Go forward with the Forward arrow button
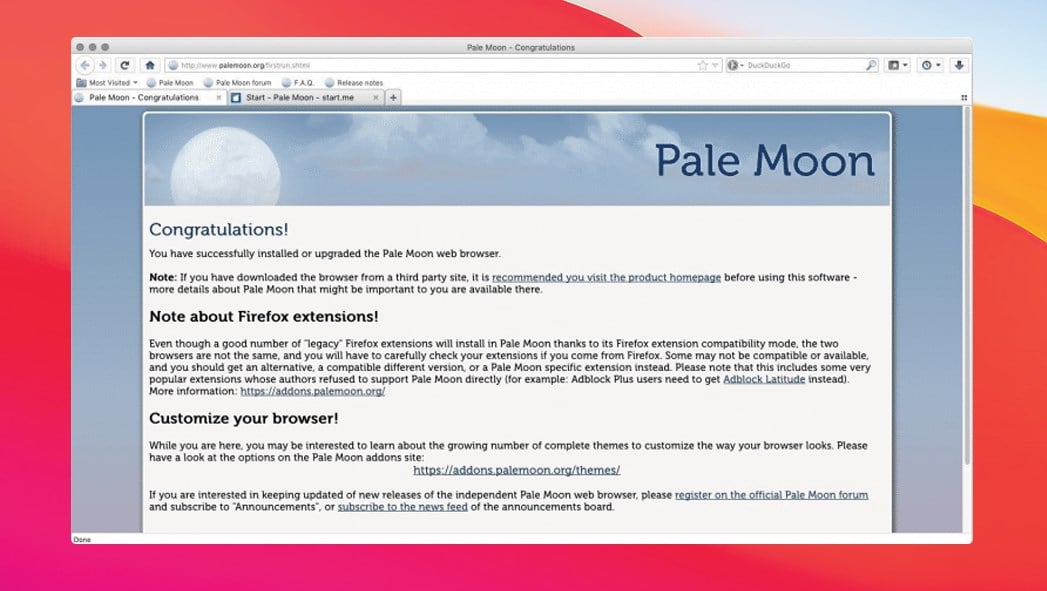Screen dimensions: 1047x591 click(x=103, y=65)
